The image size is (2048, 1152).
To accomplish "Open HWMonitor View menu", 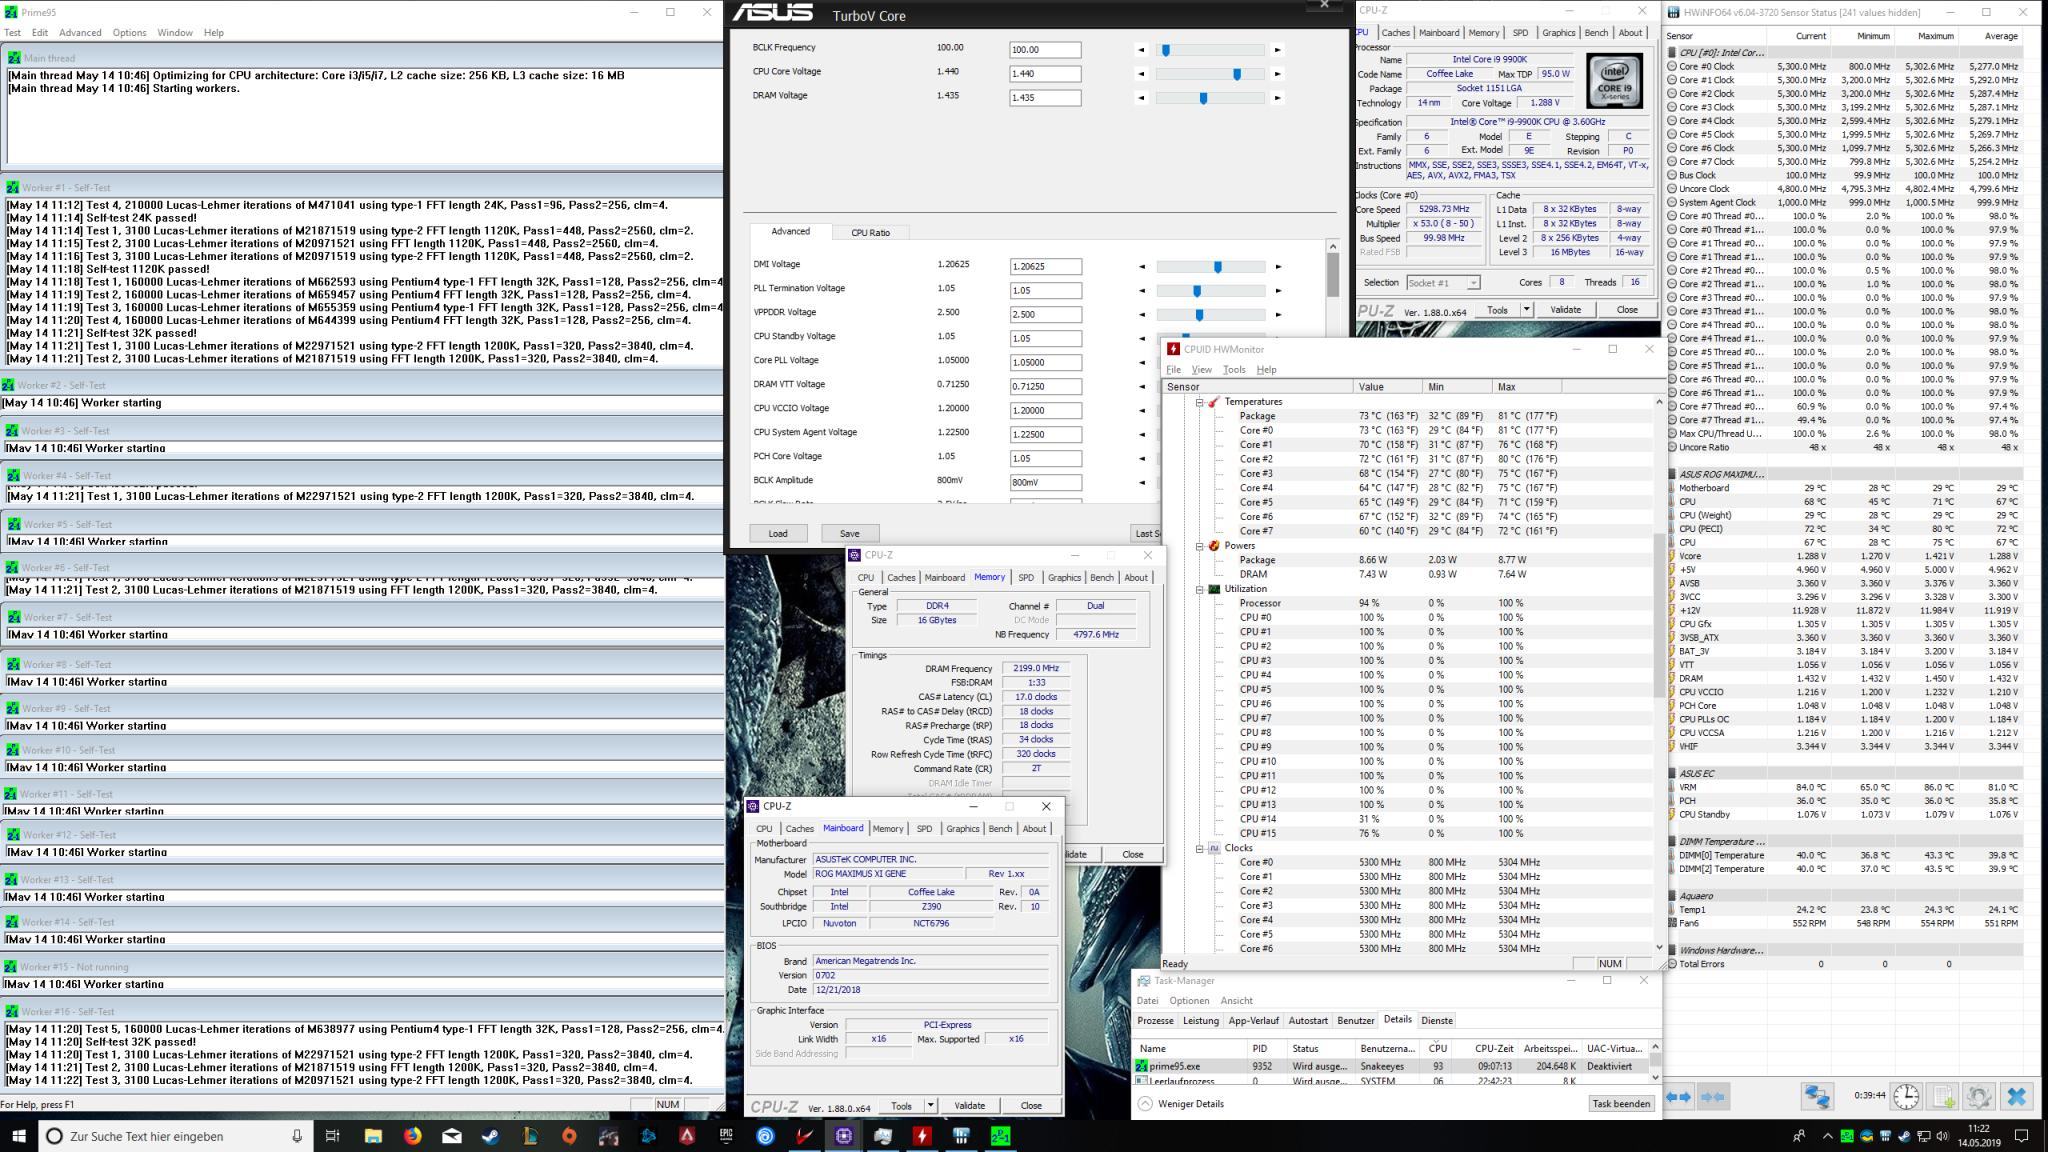I will pyautogui.click(x=1201, y=370).
